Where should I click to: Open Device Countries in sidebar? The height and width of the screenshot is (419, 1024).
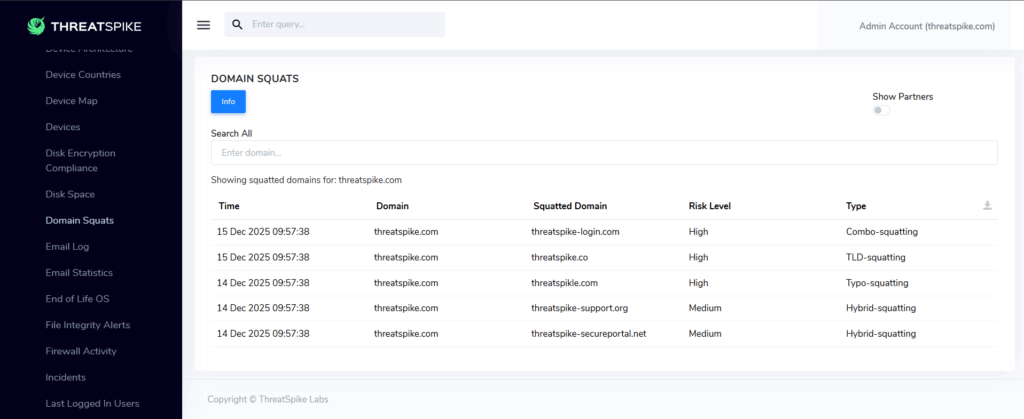[83, 75]
